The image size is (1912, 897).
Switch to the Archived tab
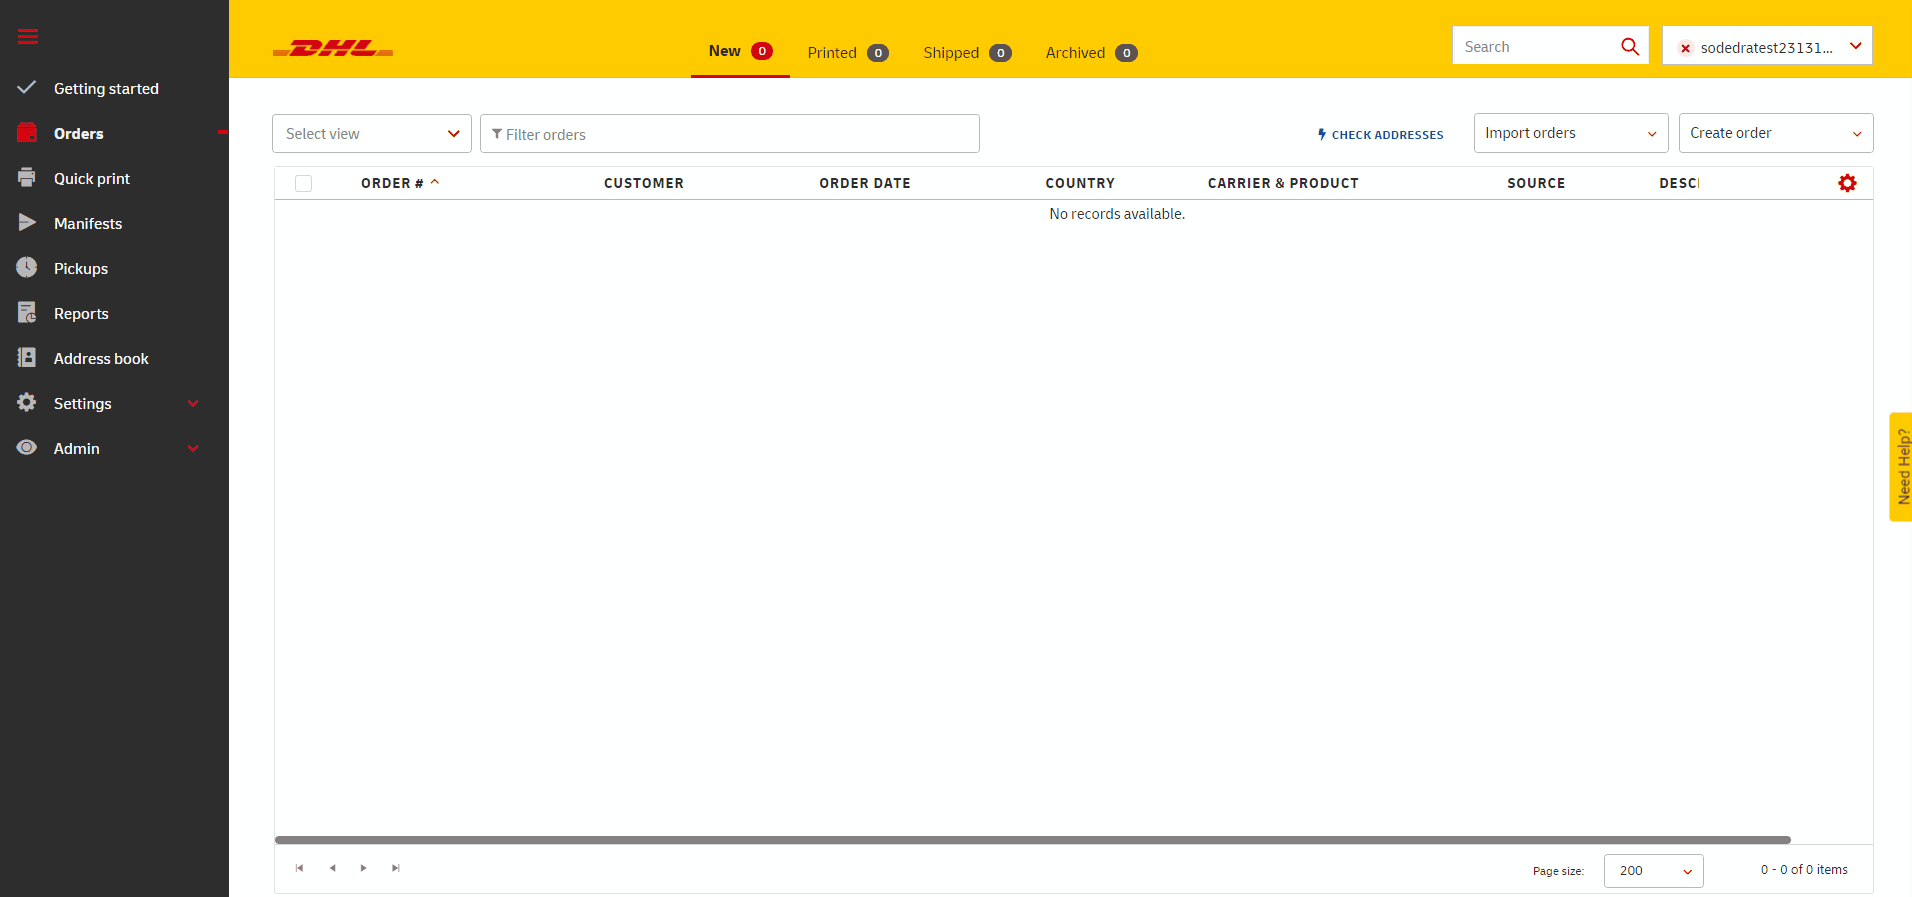1091,52
